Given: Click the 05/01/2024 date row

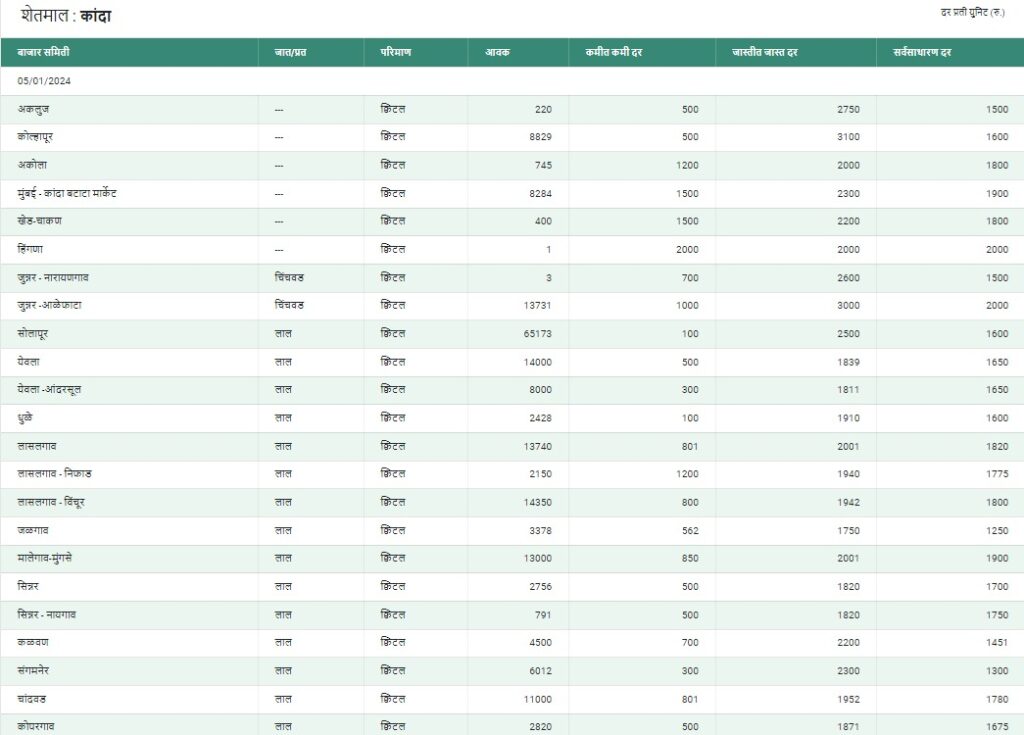Looking at the screenshot, I should click(x=44, y=81).
